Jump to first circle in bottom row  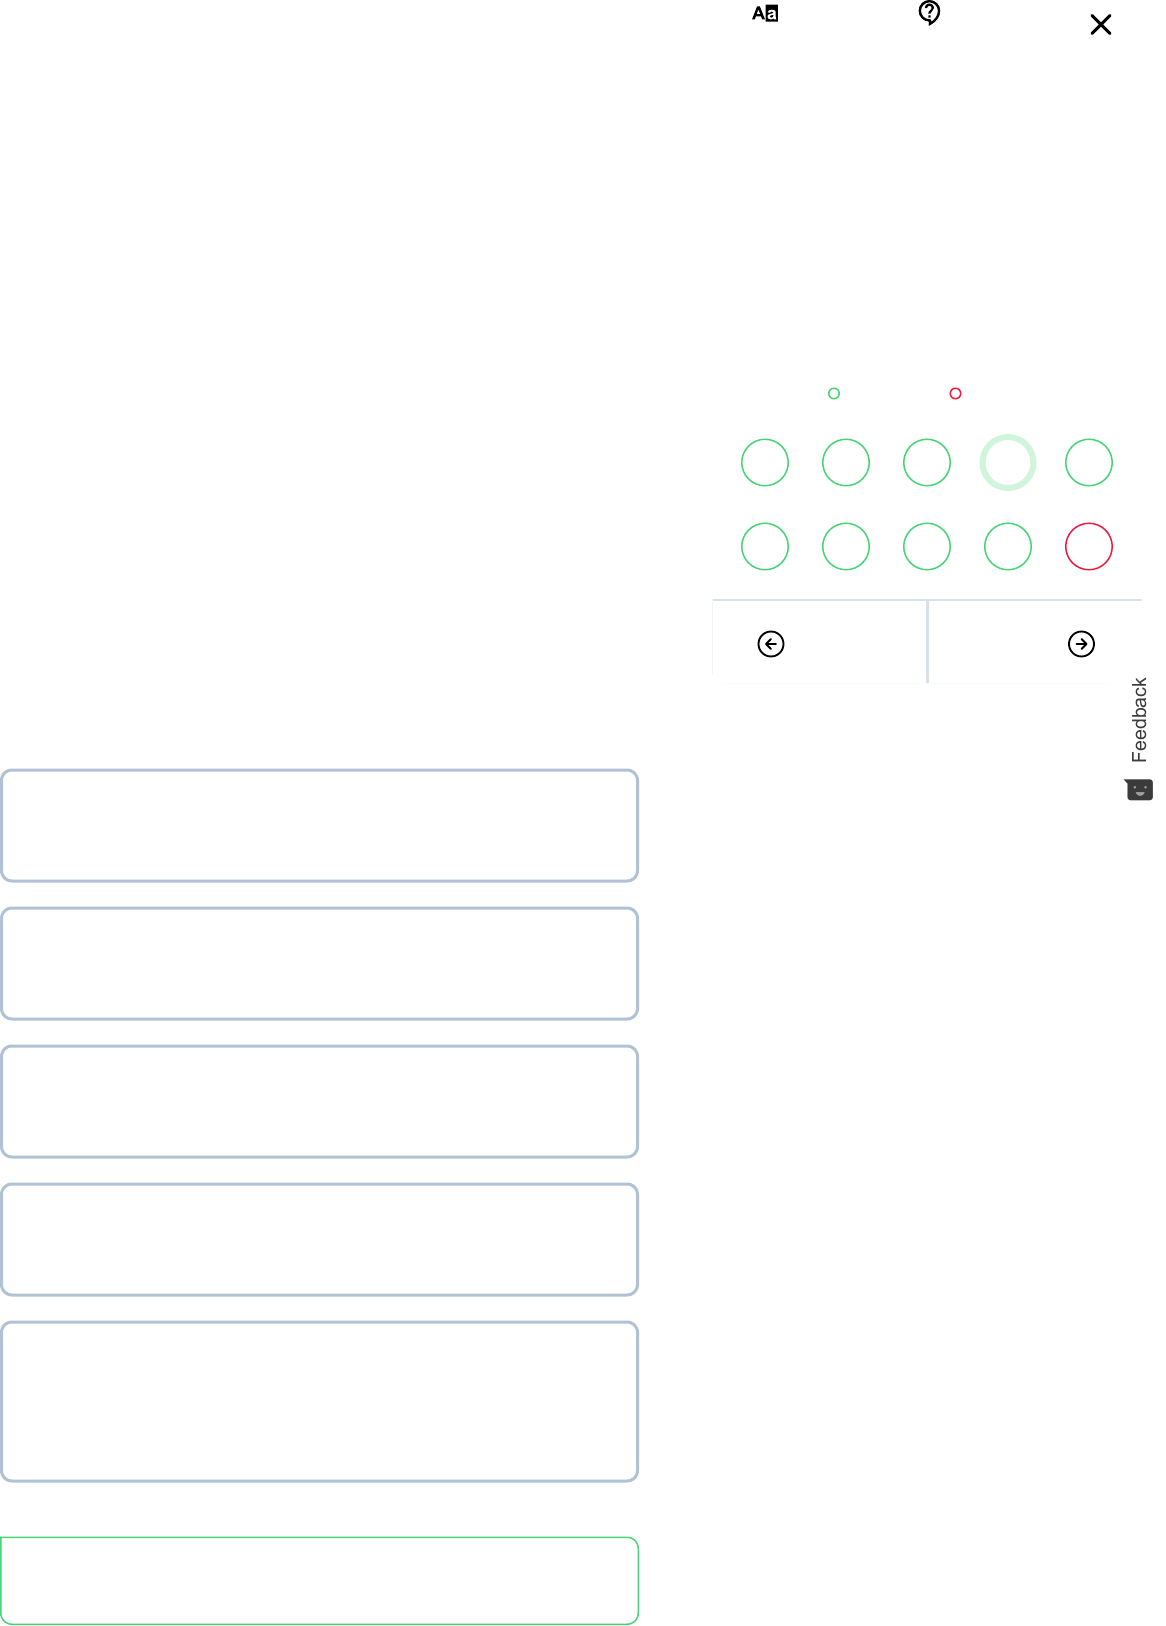click(765, 547)
